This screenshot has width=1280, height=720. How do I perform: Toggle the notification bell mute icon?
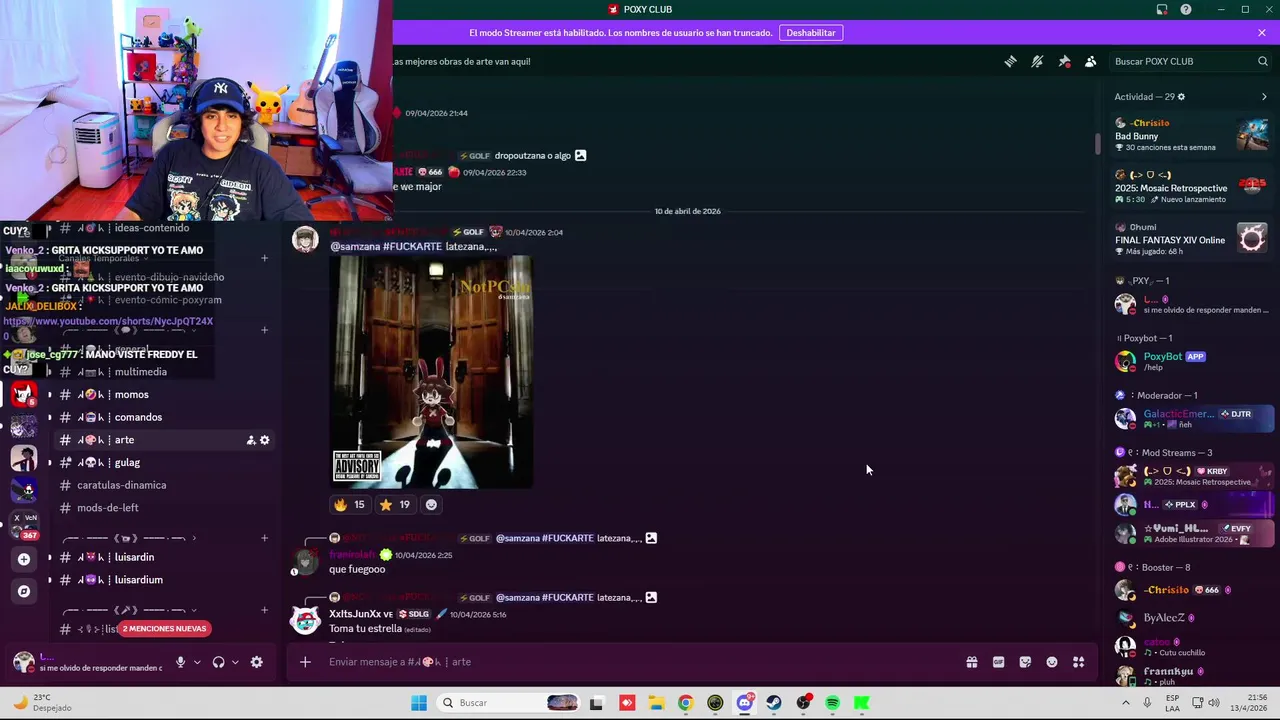pyautogui.click(x=1037, y=61)
